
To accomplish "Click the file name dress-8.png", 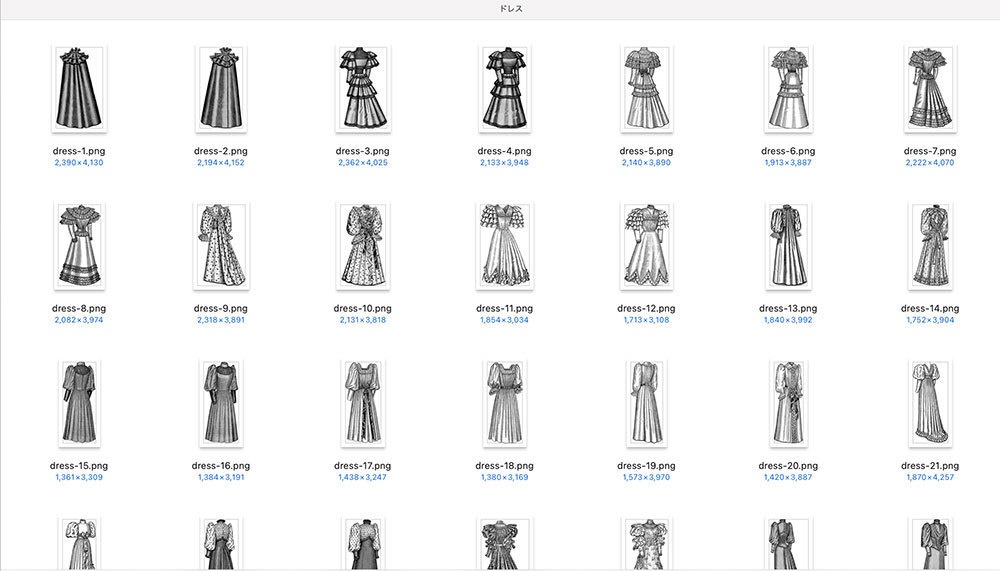I will click(x=79, y=308).
